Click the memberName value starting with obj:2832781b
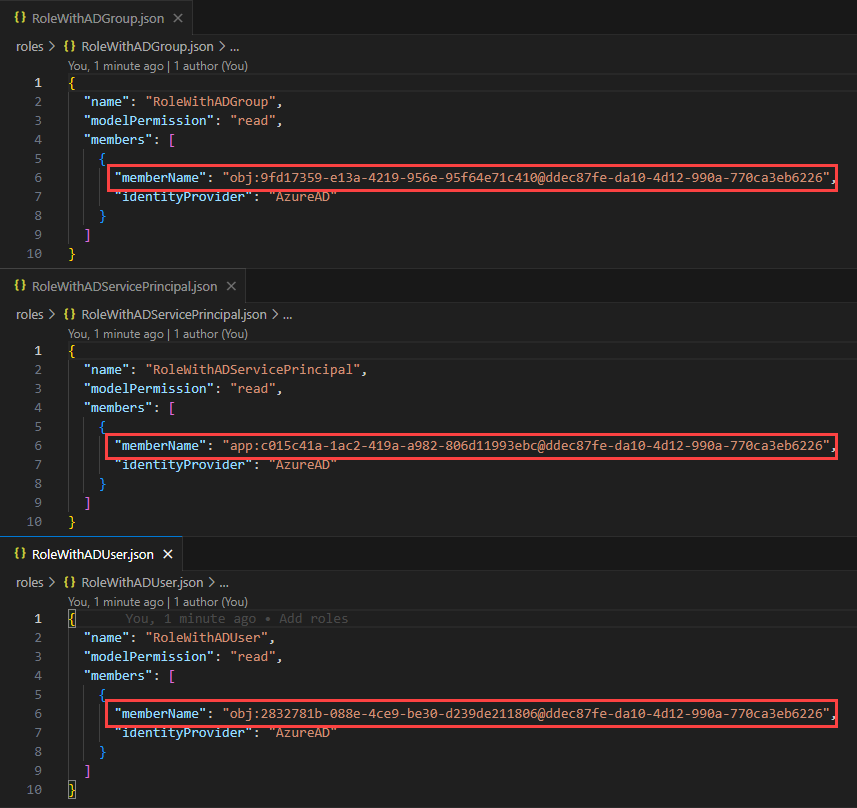857x808 pixels. click(526, 713)
